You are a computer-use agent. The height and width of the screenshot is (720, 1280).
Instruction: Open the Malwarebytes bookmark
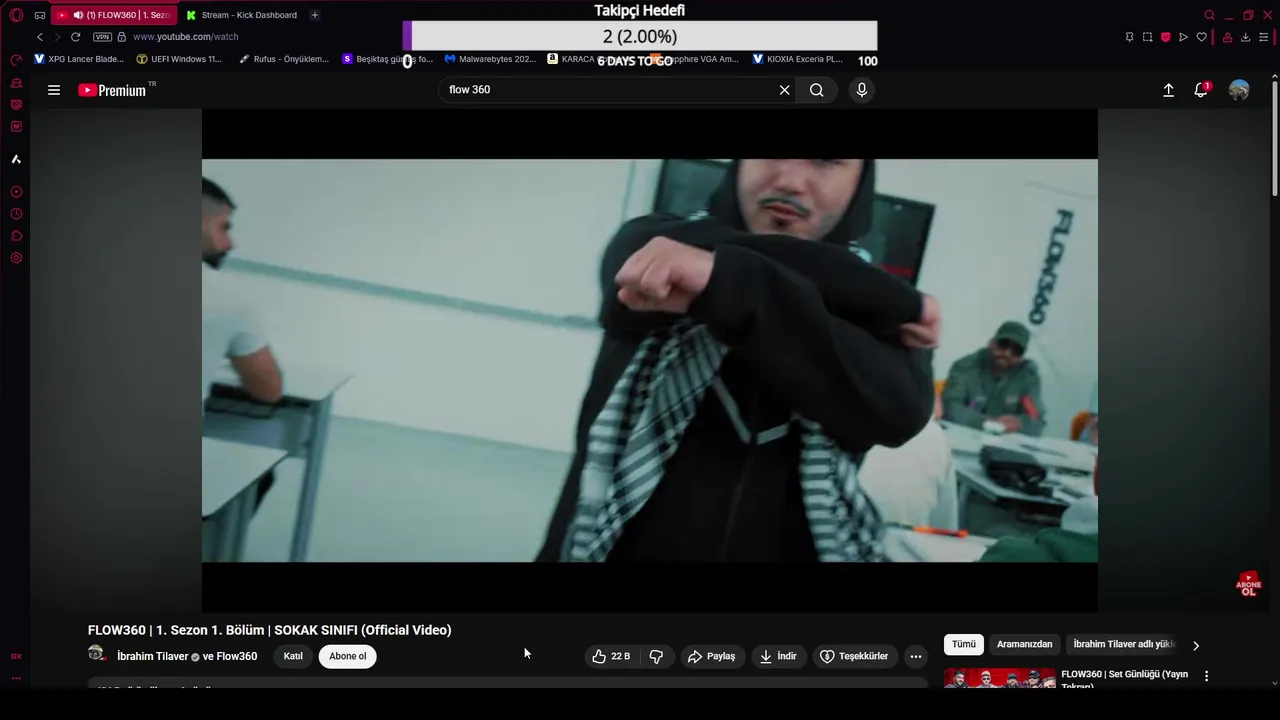[490, 59]
